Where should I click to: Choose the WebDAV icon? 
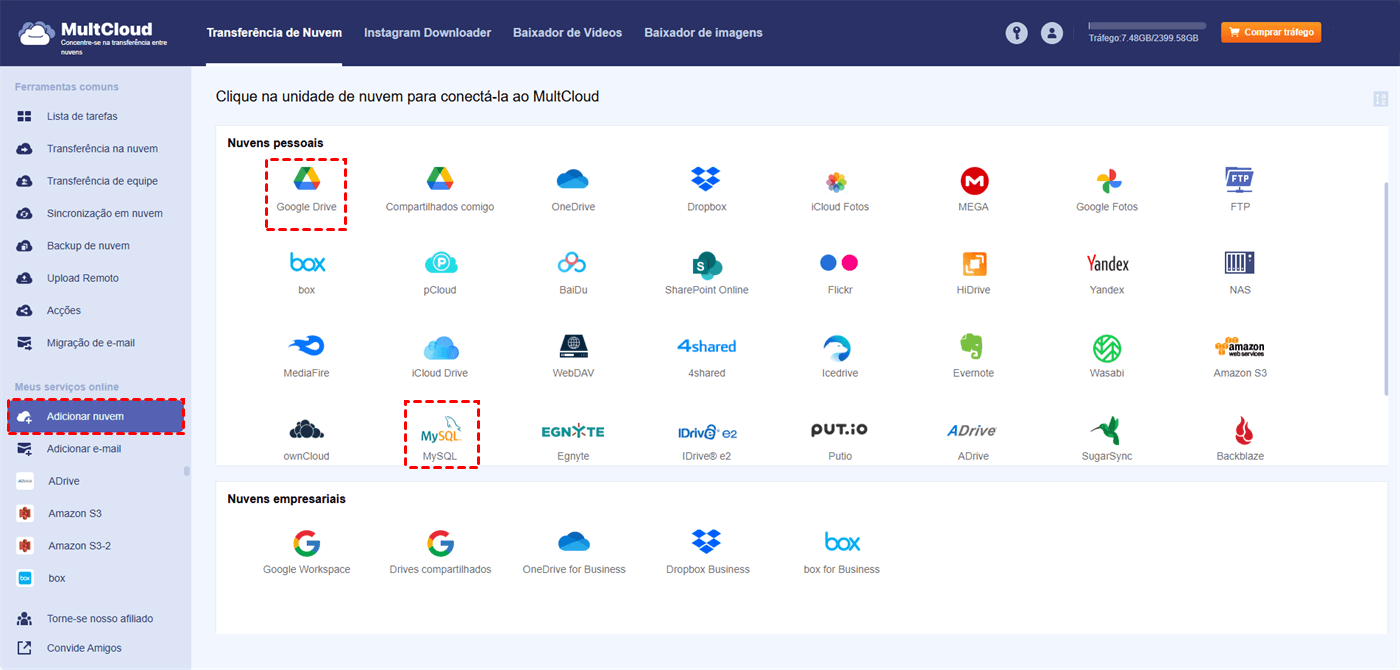572,346
